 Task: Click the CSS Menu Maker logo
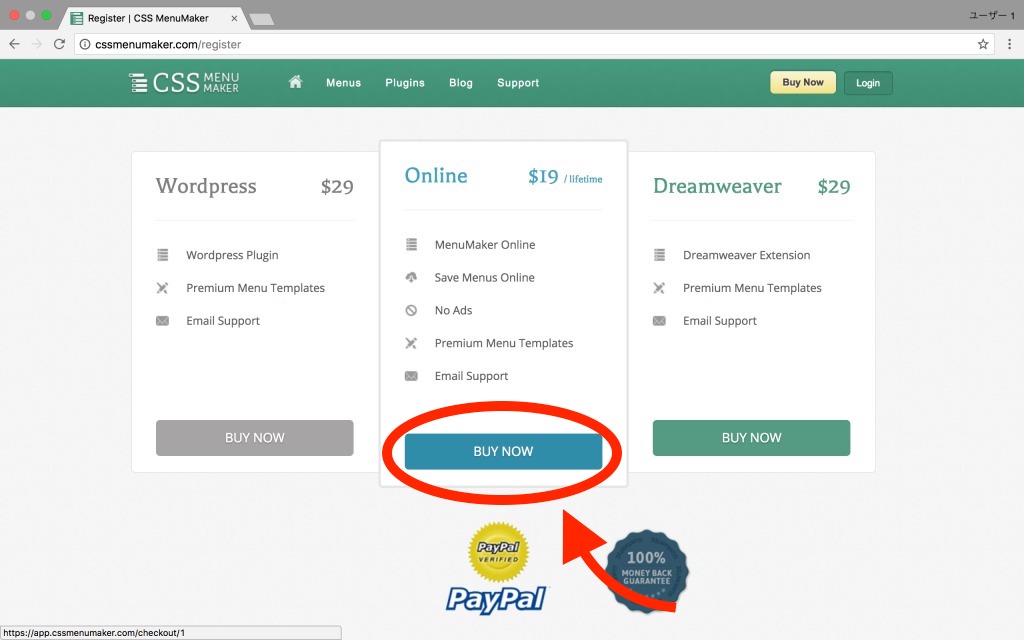tap(184, 83)
